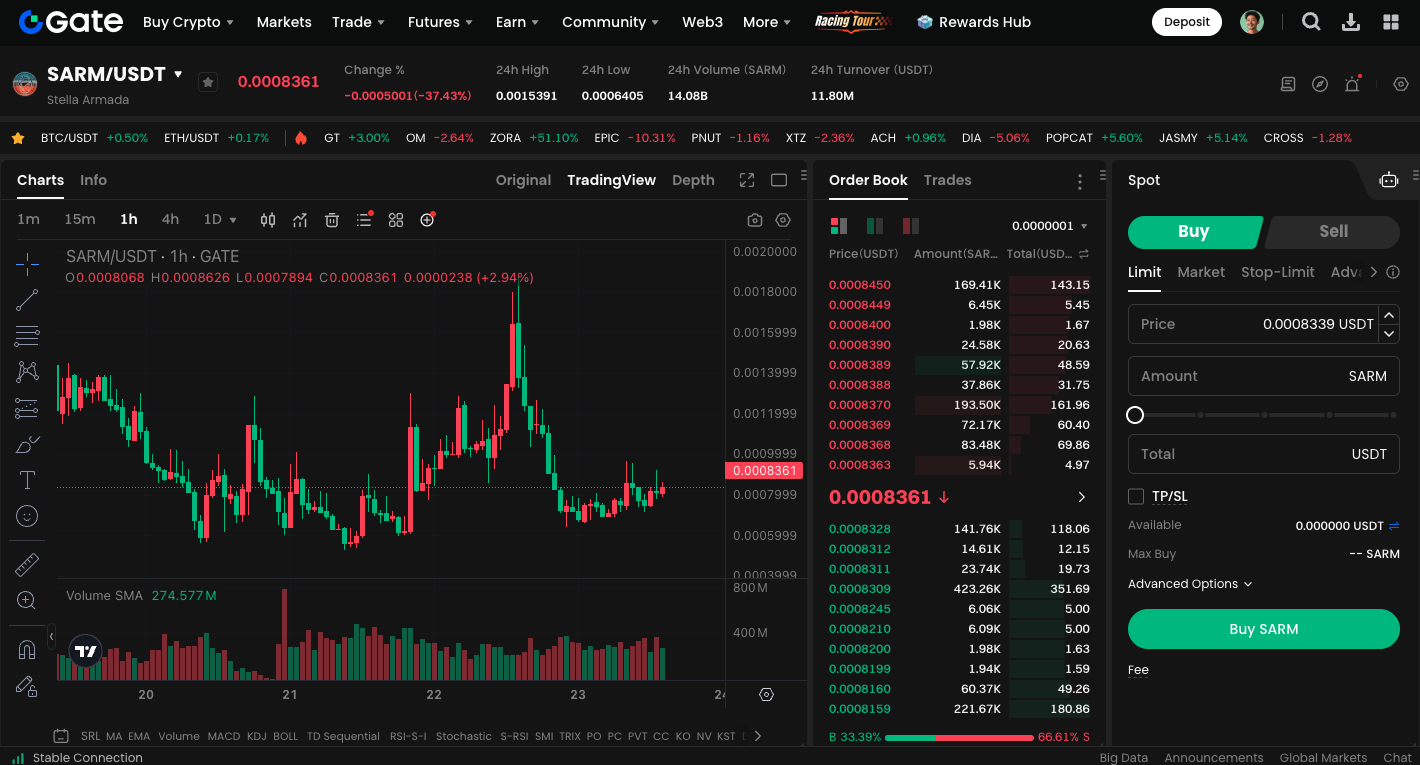The height and width of the screenshot is (765, 1420).
Task: Show more indicators arrow at bottom
Action: [x=757, y=736]
